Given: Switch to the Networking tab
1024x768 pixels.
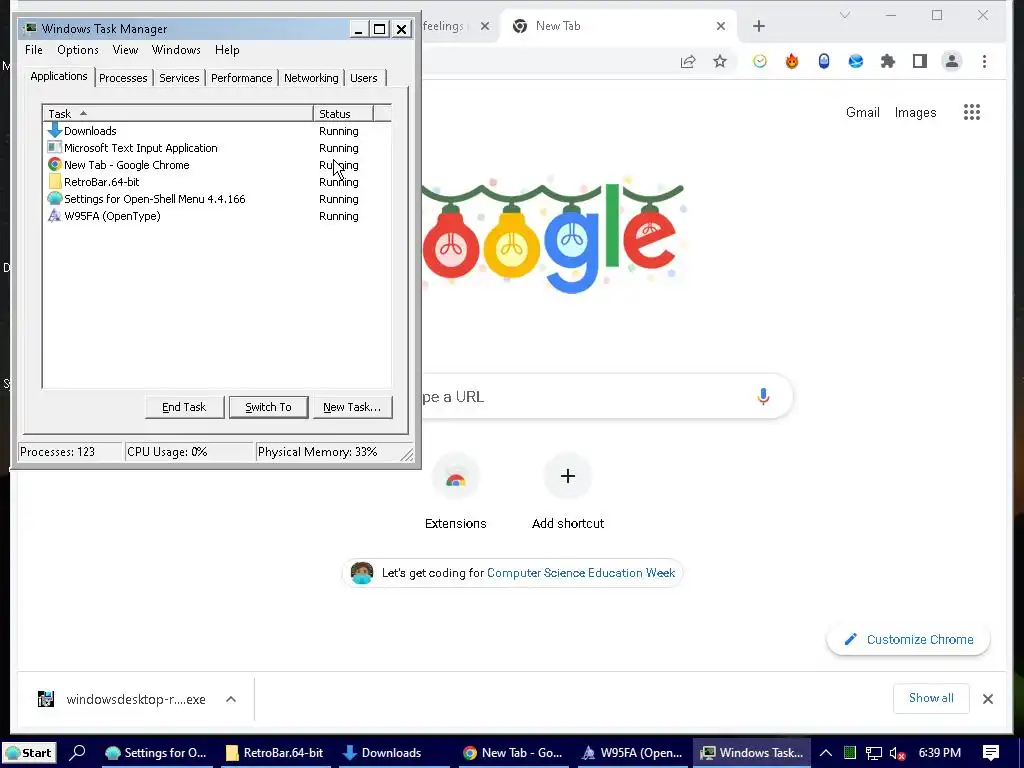Looking at the screenshot, I should click(312, 78).
